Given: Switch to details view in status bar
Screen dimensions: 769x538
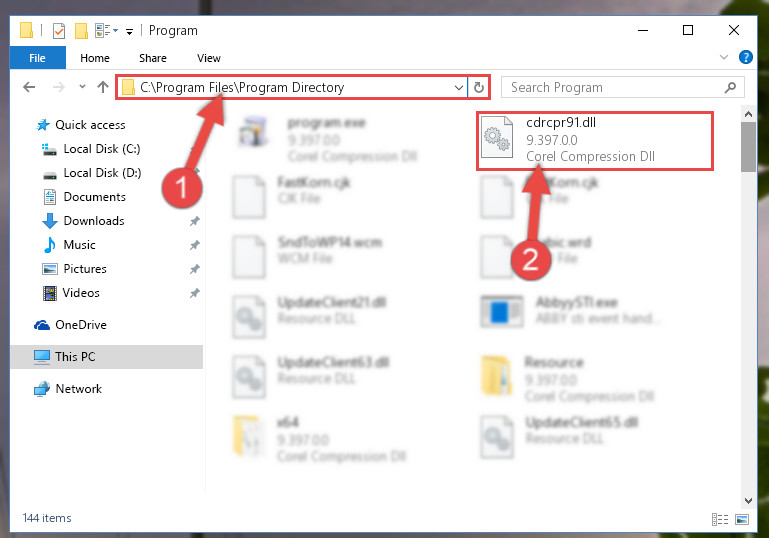Looking at the screenshot, I should (720, 519).
